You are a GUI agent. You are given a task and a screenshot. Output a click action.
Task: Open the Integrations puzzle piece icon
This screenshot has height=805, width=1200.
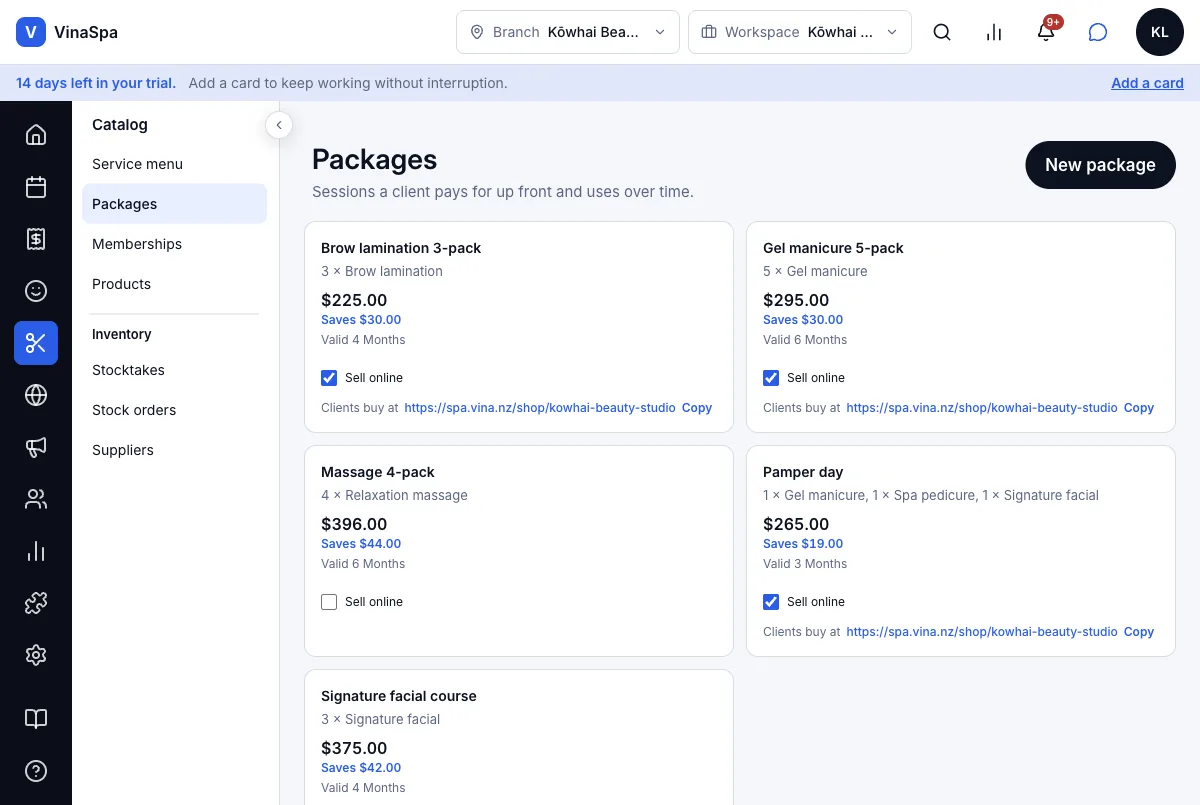tap(36, 603)
